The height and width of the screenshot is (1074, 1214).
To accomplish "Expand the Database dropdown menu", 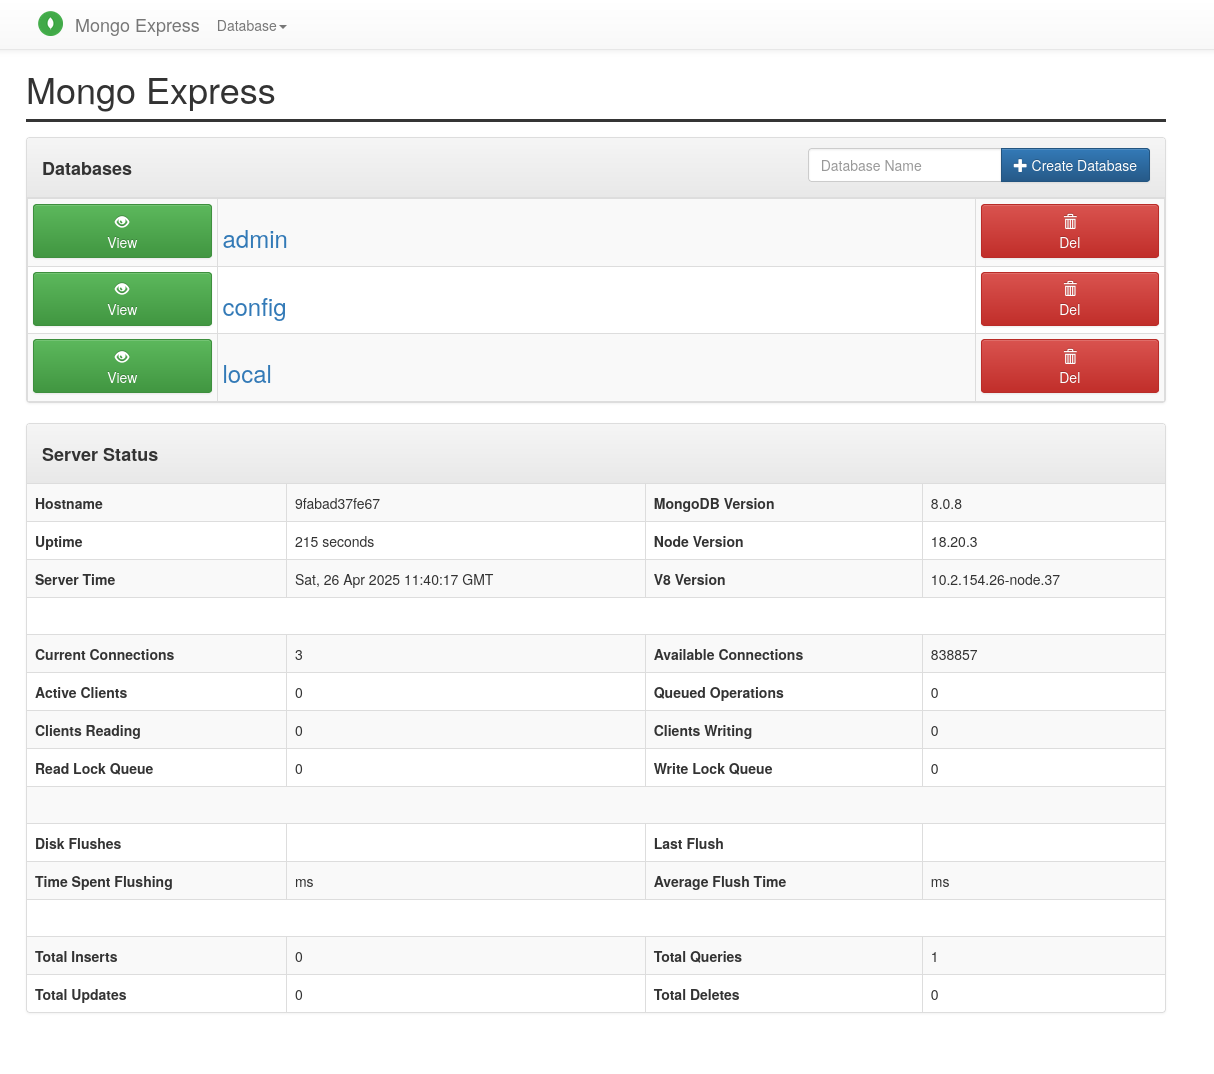I will tap(252, 26).
